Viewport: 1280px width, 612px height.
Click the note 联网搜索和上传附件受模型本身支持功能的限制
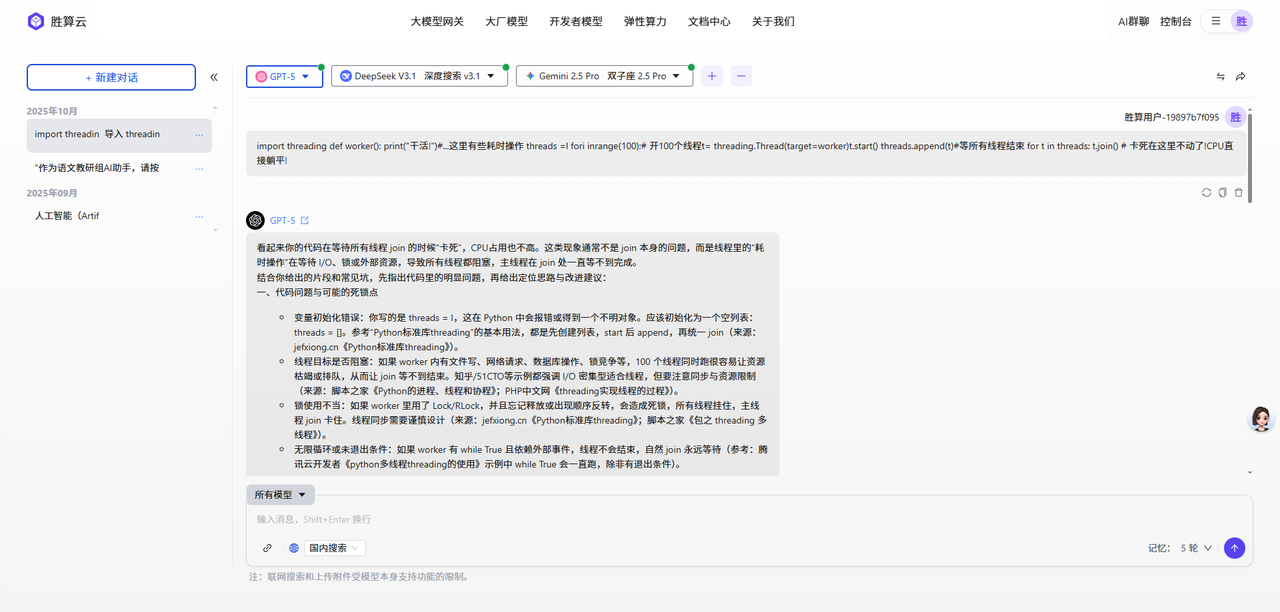point(359,576)
